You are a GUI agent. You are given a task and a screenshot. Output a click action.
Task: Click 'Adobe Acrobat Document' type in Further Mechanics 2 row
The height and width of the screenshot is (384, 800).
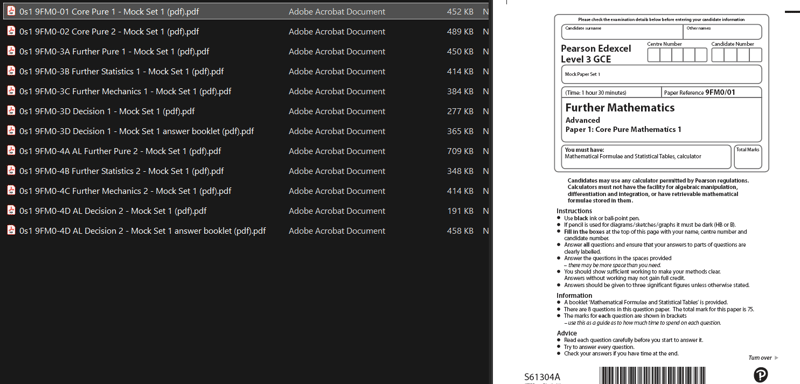tap(337, 191)
